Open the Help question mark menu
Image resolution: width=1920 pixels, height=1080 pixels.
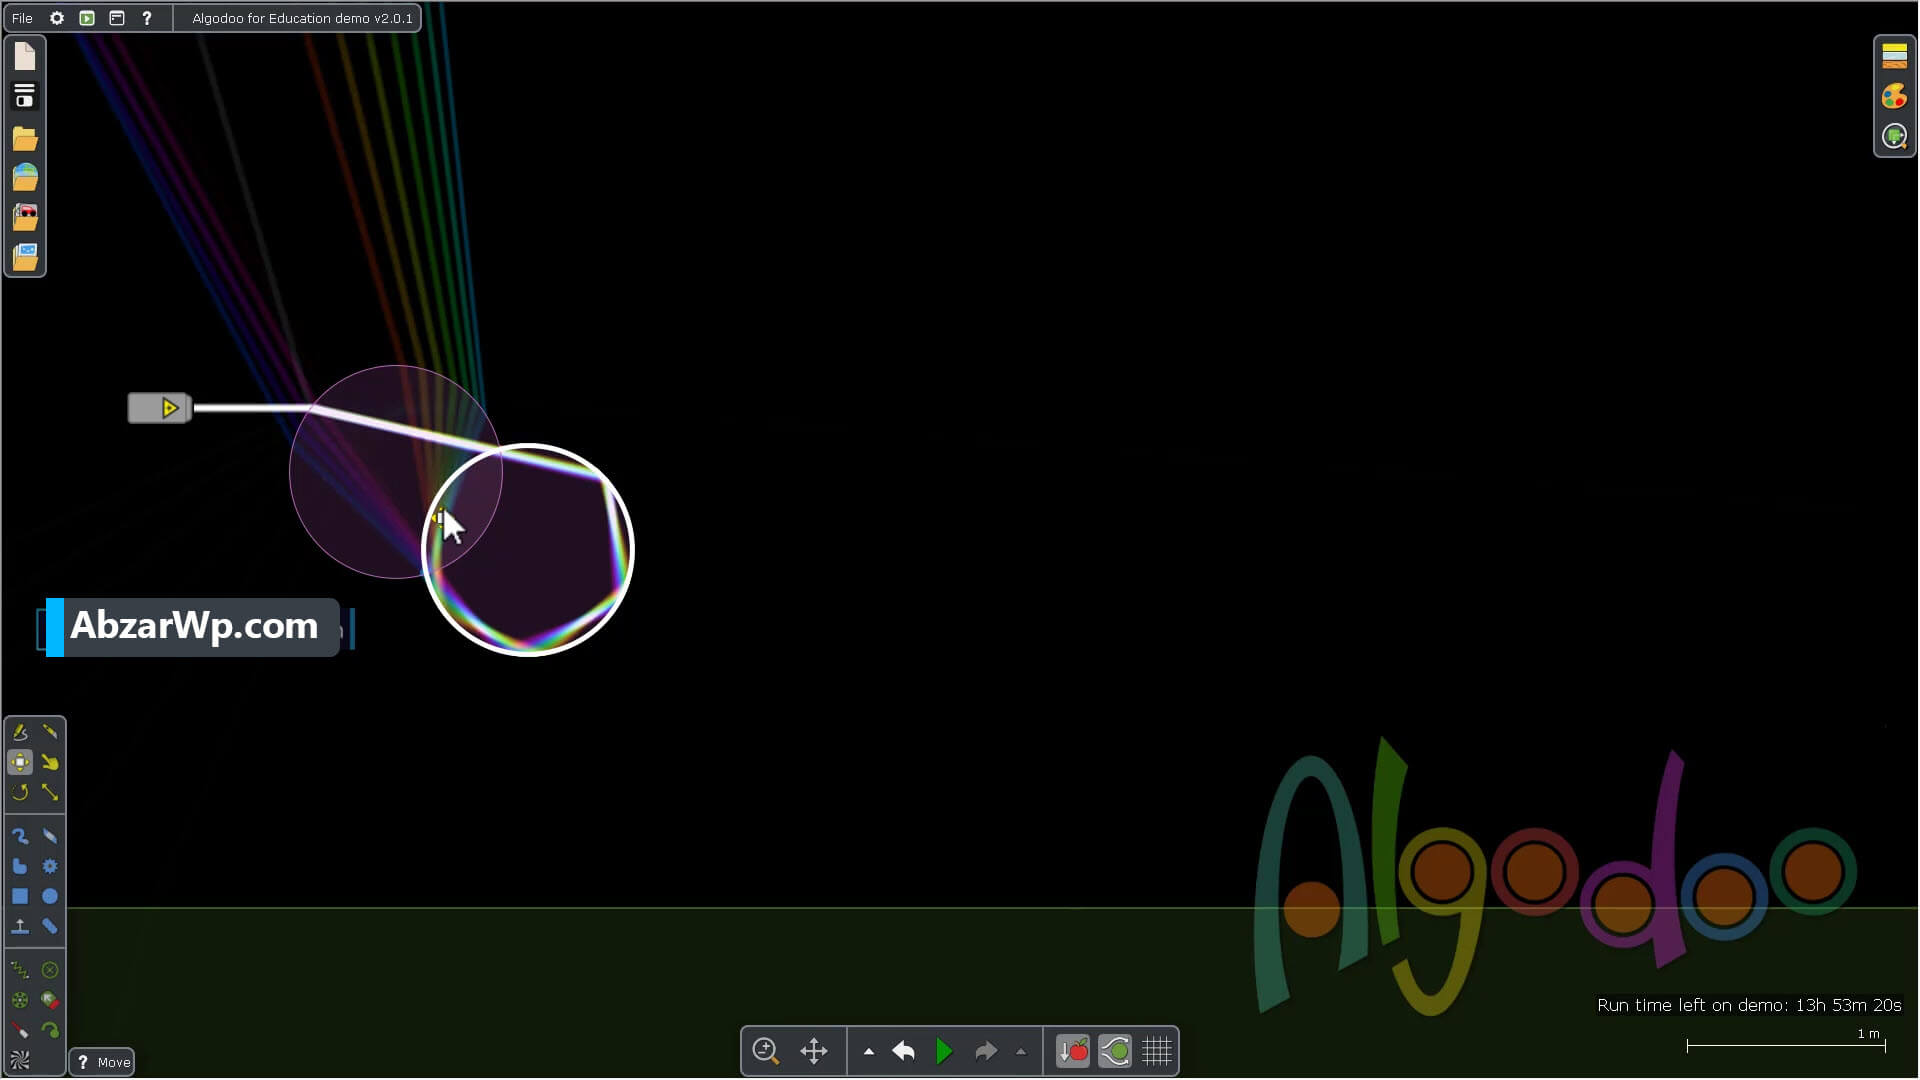pyautogui.click(x=147, y=18)
